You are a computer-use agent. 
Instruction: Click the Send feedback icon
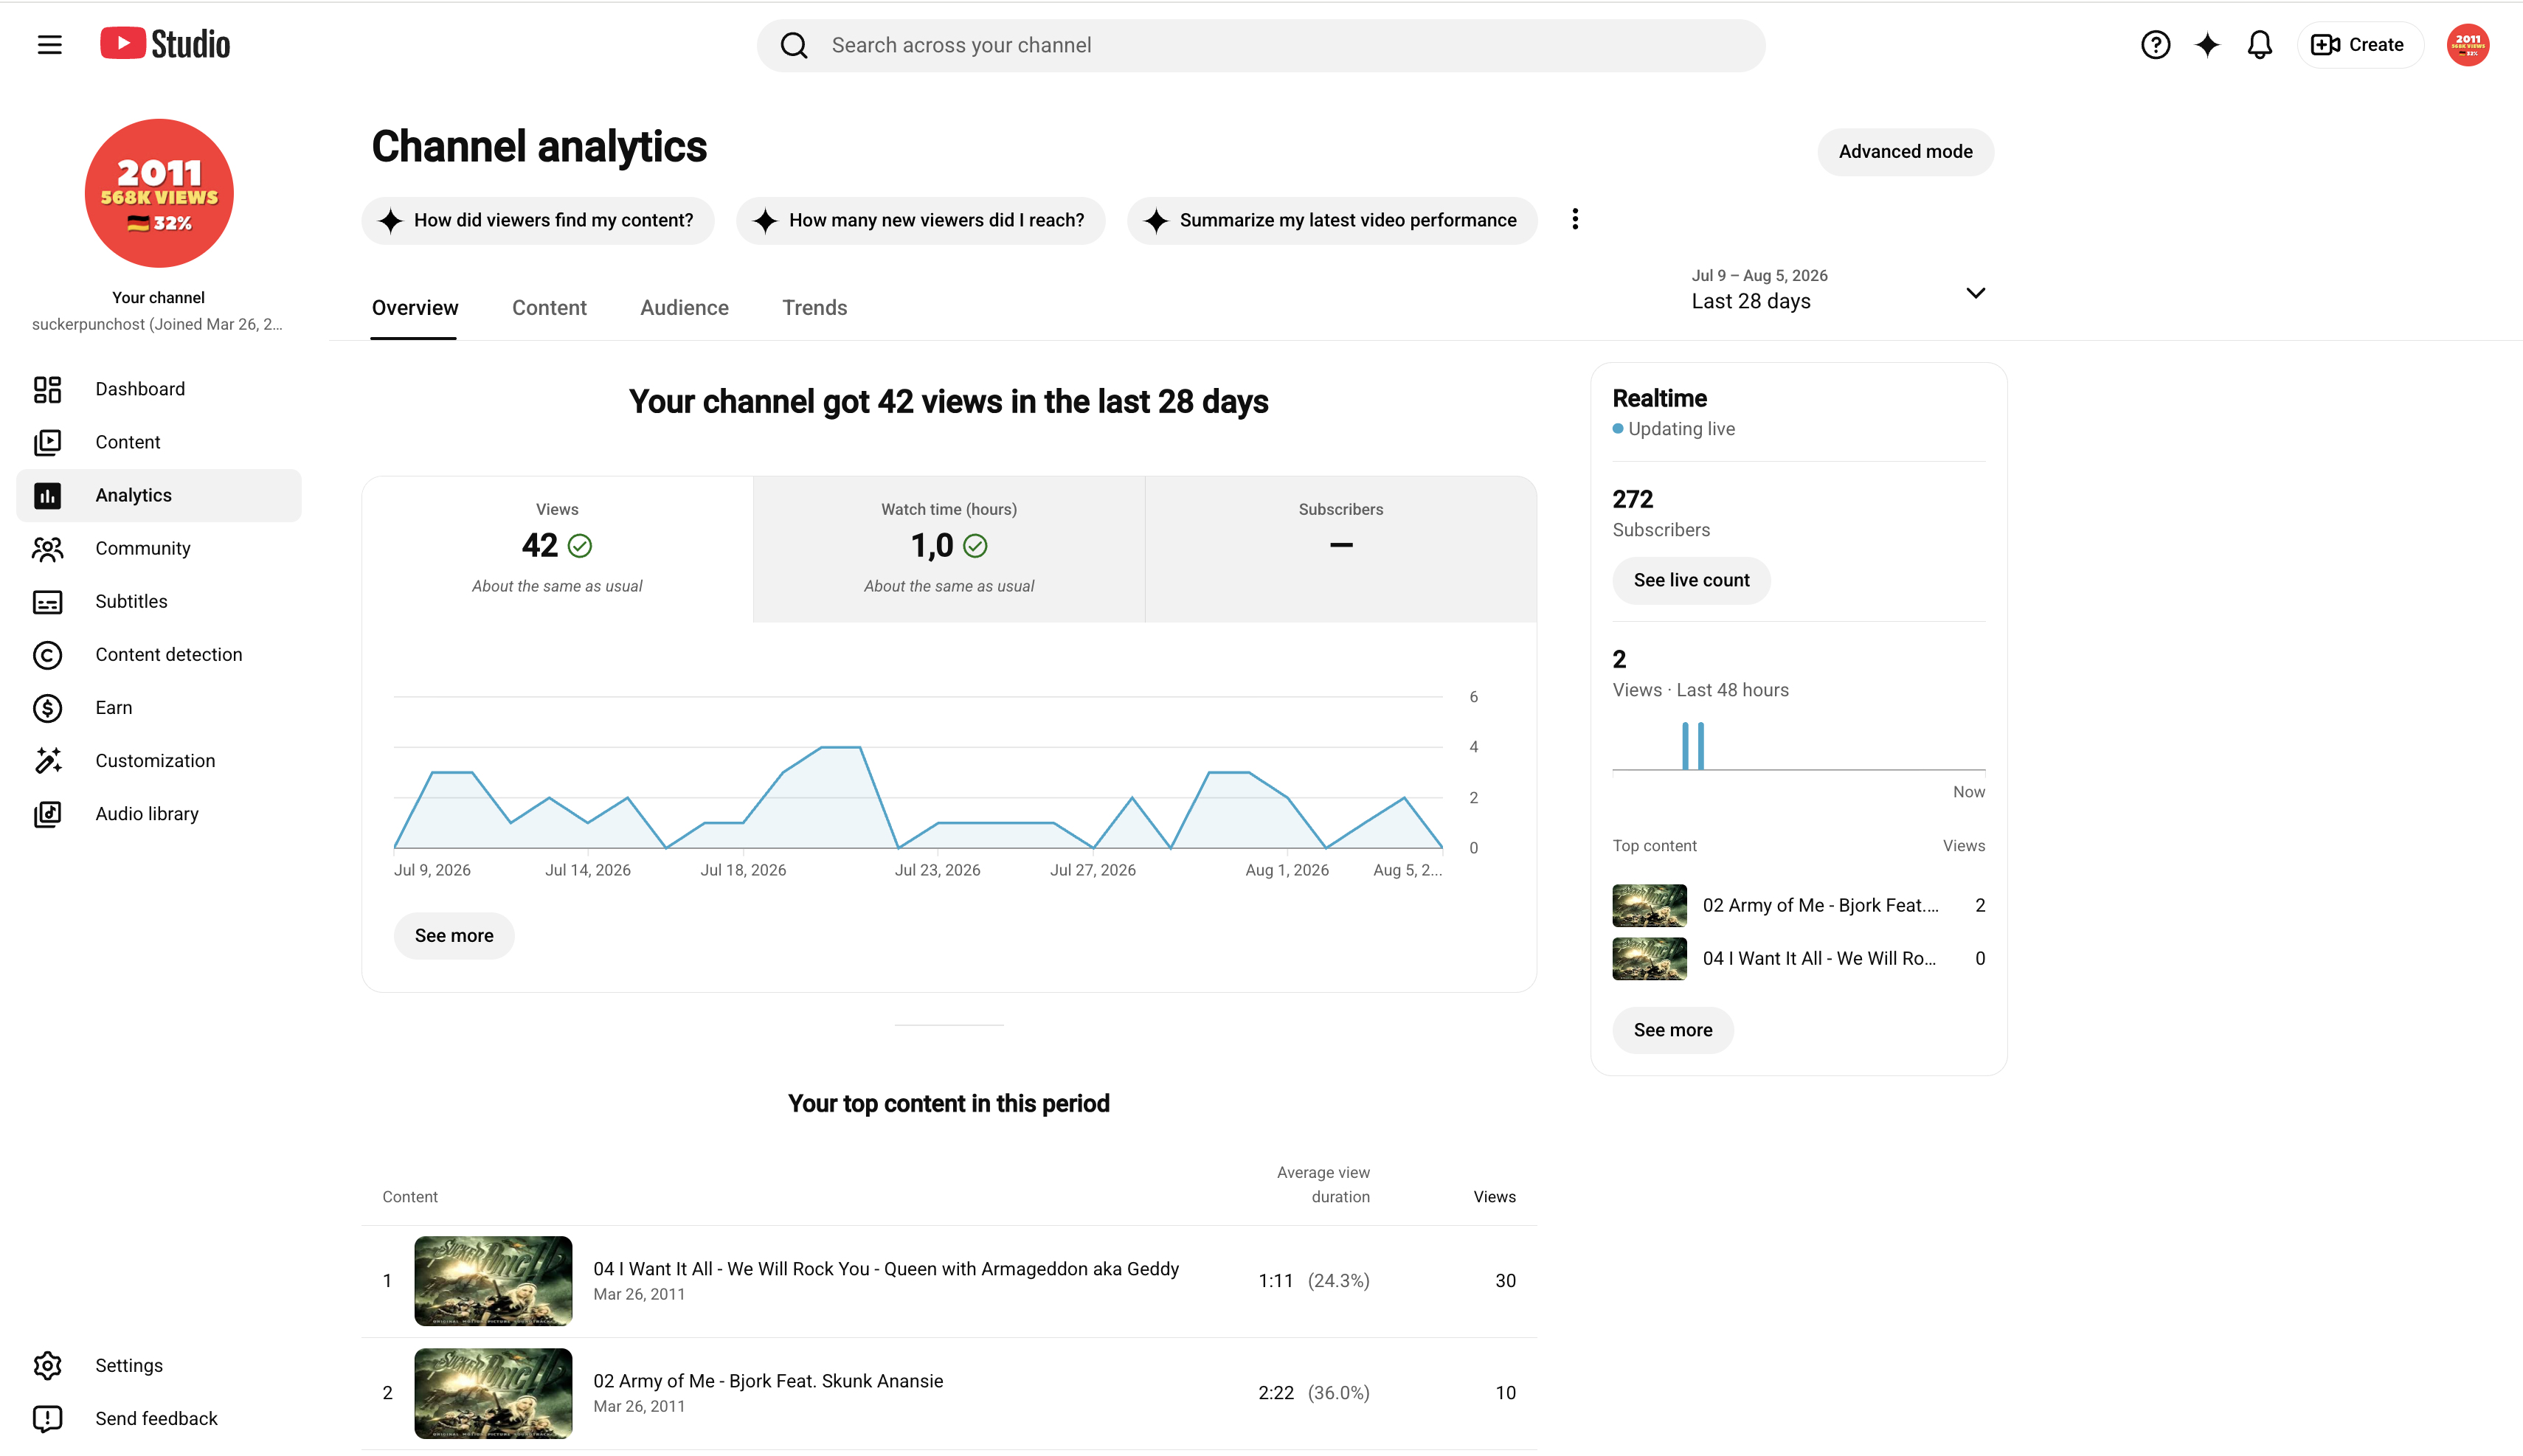(47, 1418)
